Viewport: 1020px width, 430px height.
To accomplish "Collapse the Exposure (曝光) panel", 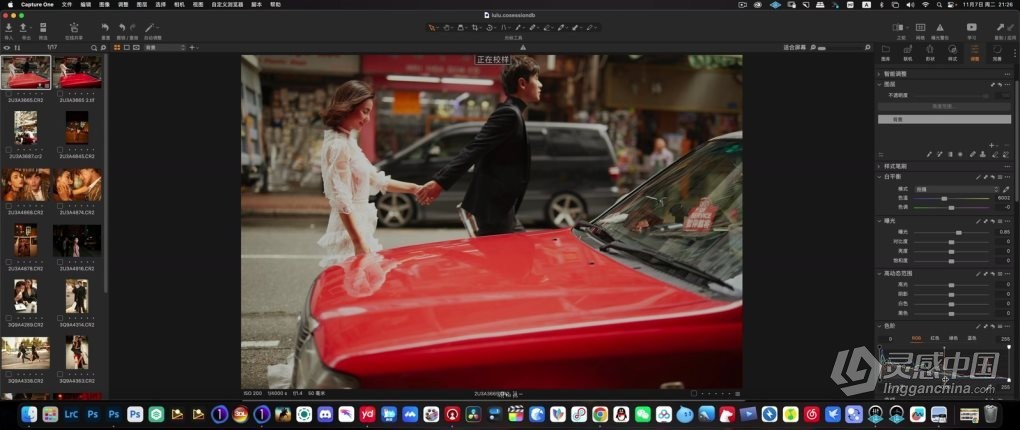I will point(879,220).
